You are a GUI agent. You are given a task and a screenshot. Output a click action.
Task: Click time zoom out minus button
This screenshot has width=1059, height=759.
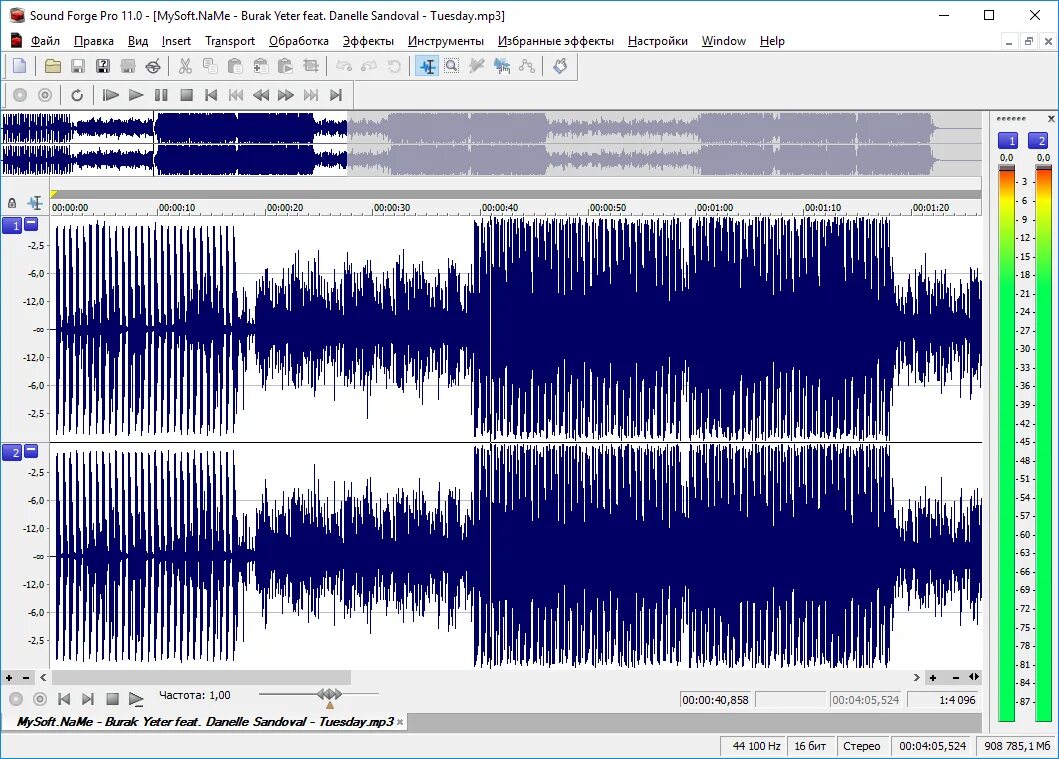pos(956,677)
